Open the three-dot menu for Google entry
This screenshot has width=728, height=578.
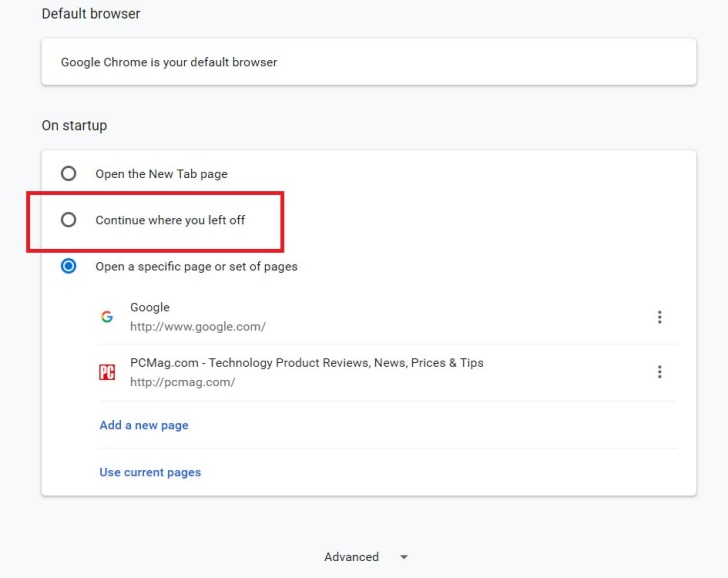[x=659, y=317]
